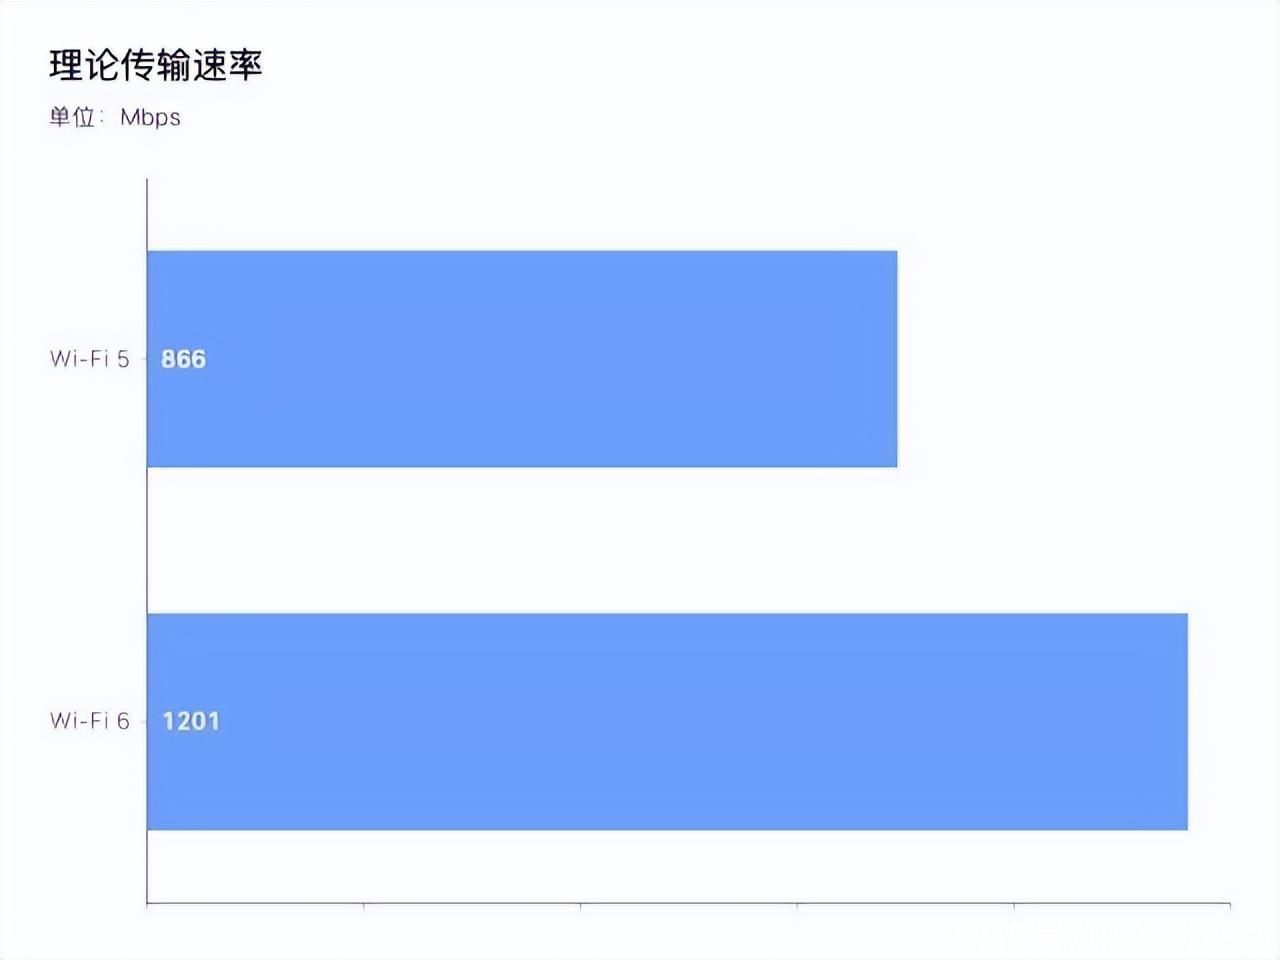Select the Wi-Fi 5 blue bar
This screenshot has height=960, width=1280.
(522, 359)
